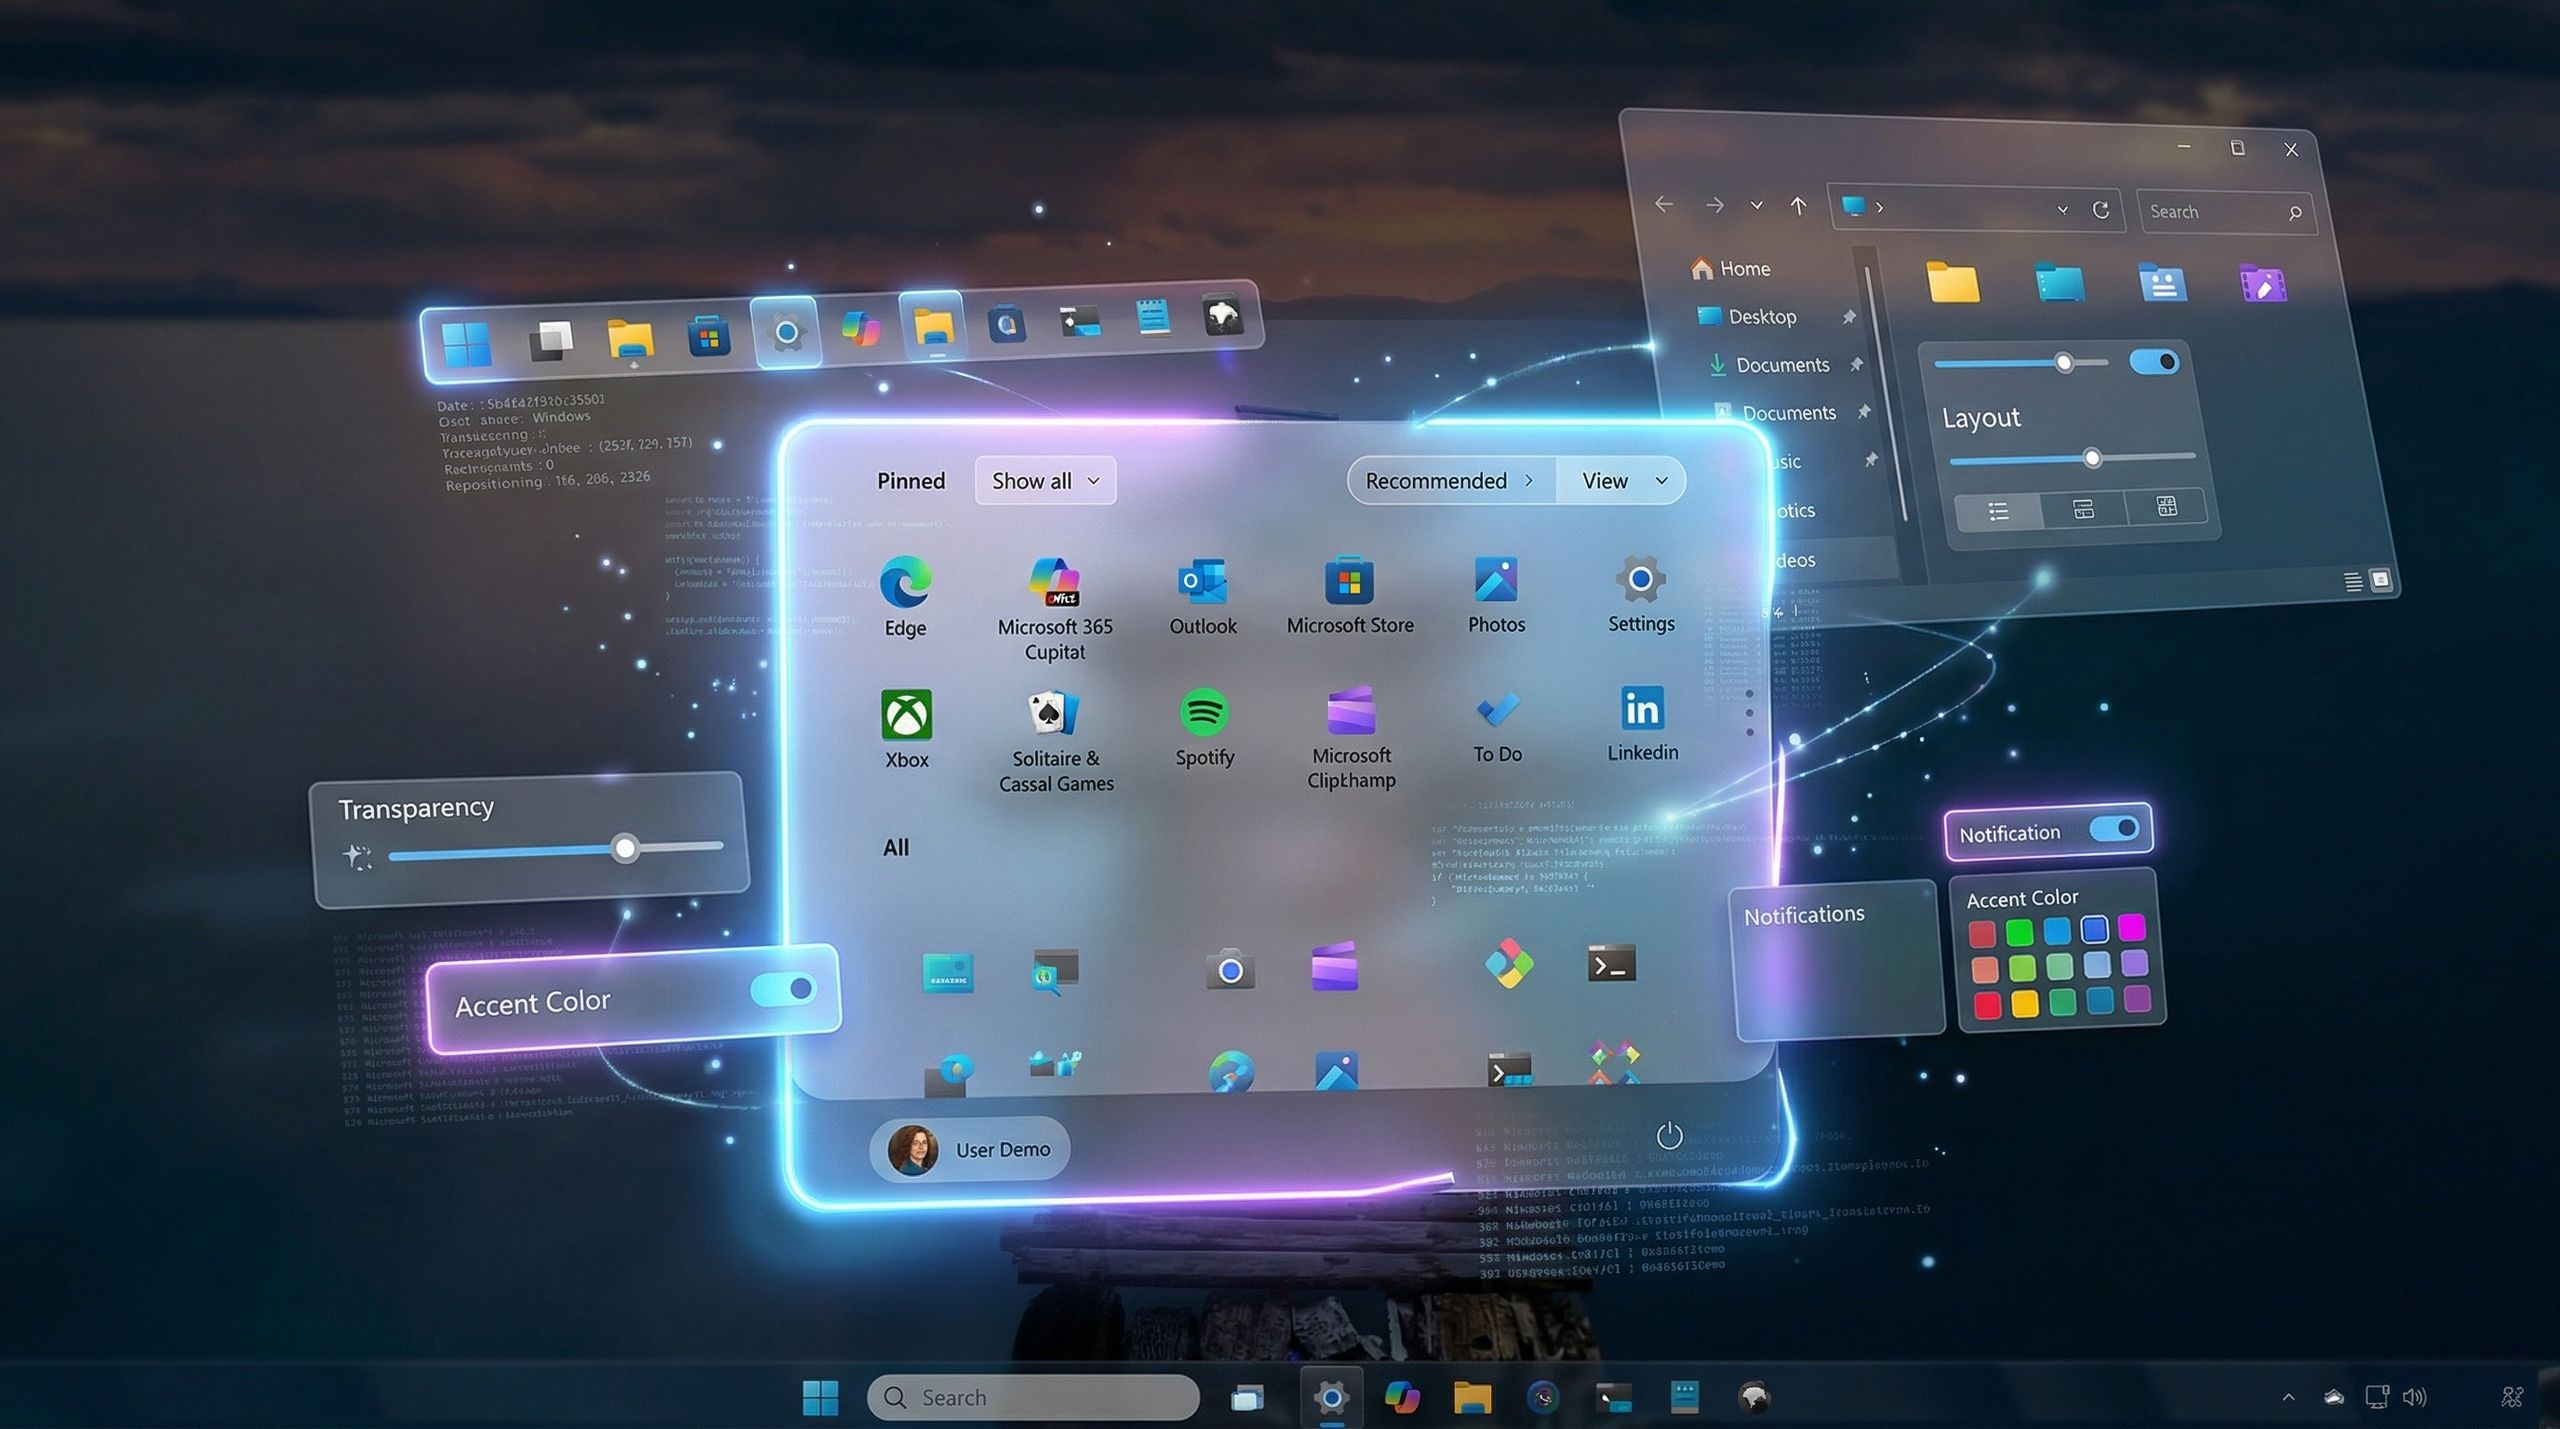Image resolution: width=2560 pixels, height=1429 pixels.
Task: Select Desktop in the navigation pane
Action: click(1761, 317)
